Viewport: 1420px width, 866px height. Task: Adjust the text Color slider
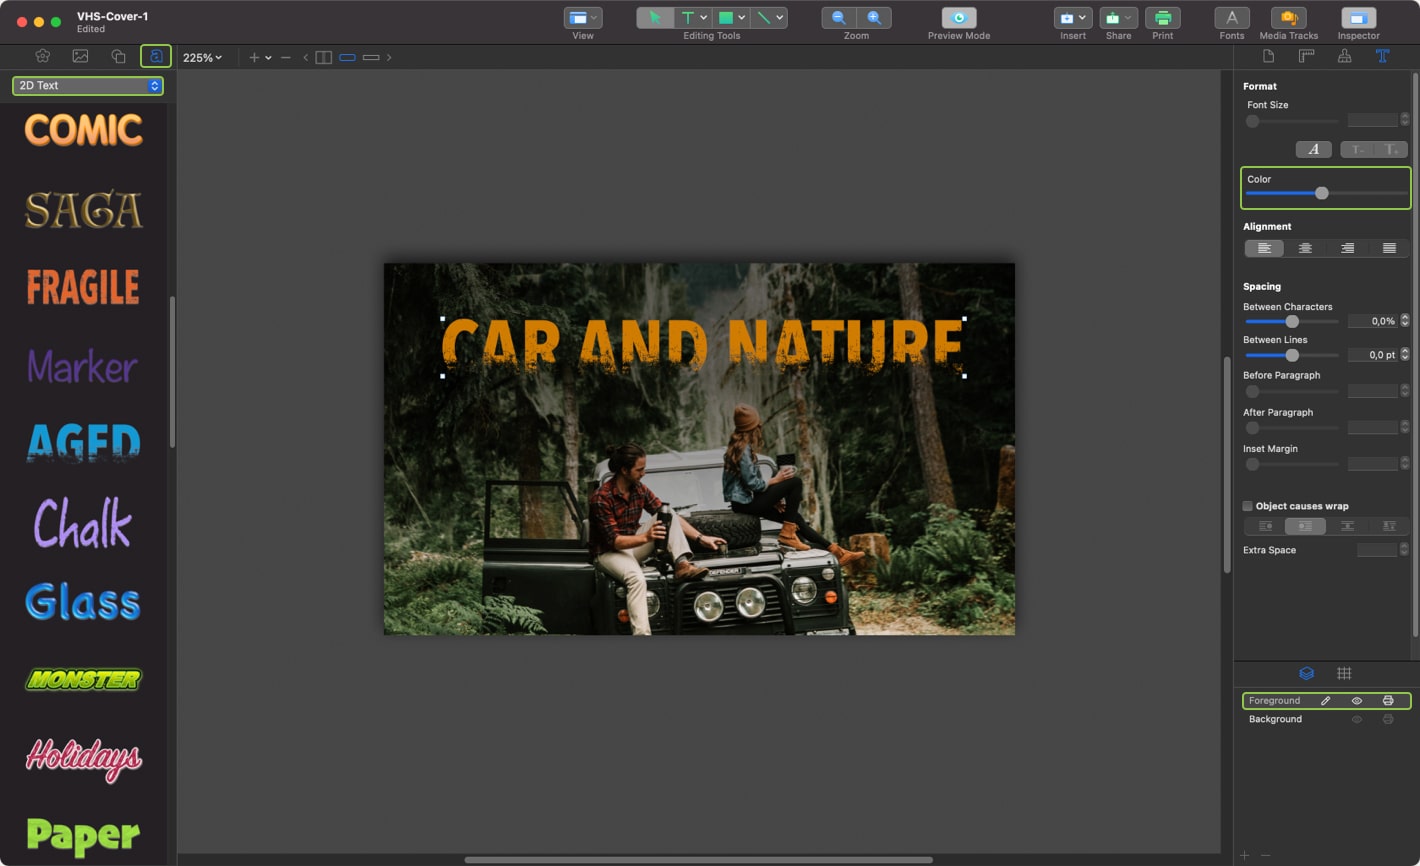coord(1322,191)
